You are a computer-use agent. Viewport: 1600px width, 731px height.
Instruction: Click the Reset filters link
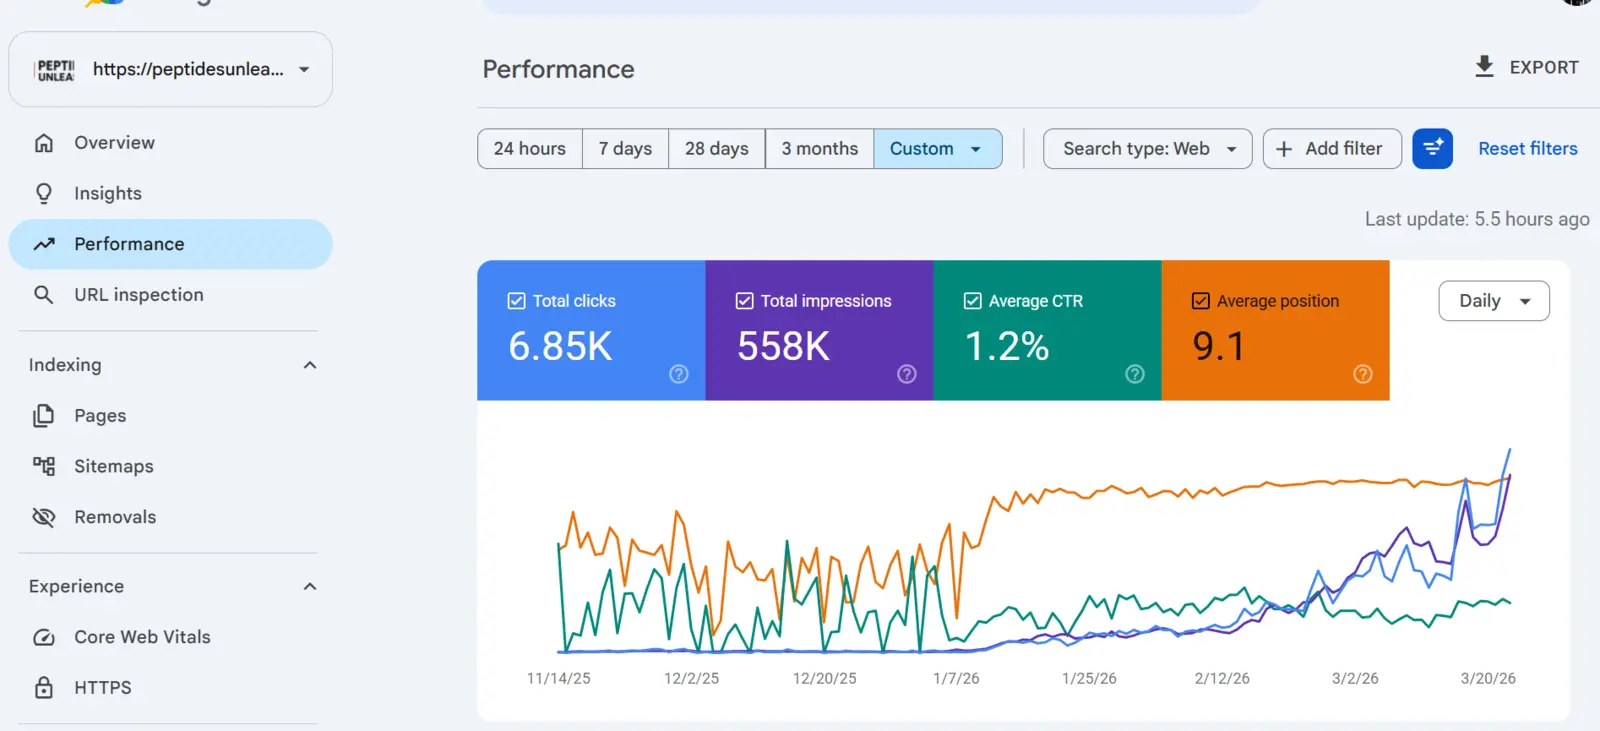point(1528,149)
